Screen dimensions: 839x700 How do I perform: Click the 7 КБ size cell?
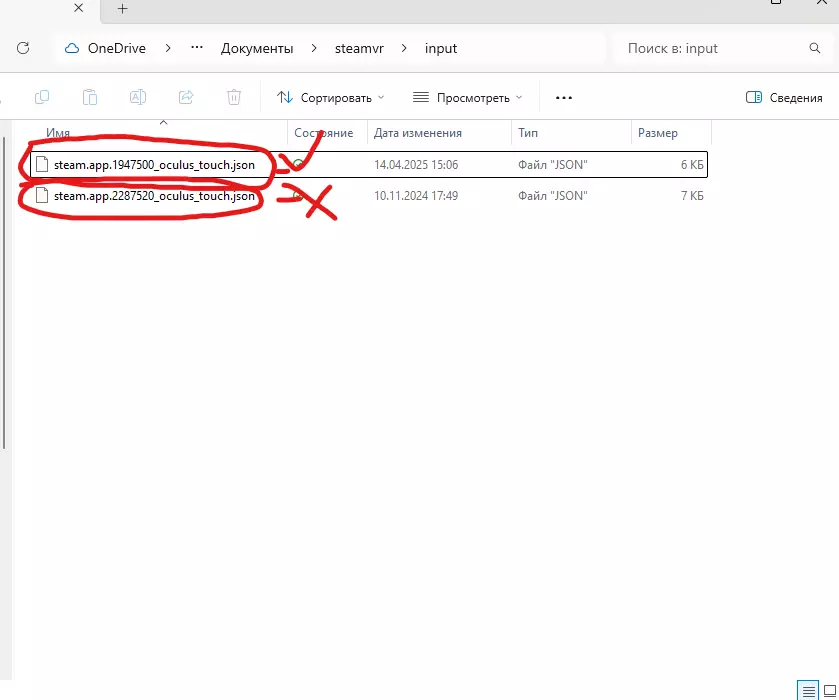tap(692, 196)
